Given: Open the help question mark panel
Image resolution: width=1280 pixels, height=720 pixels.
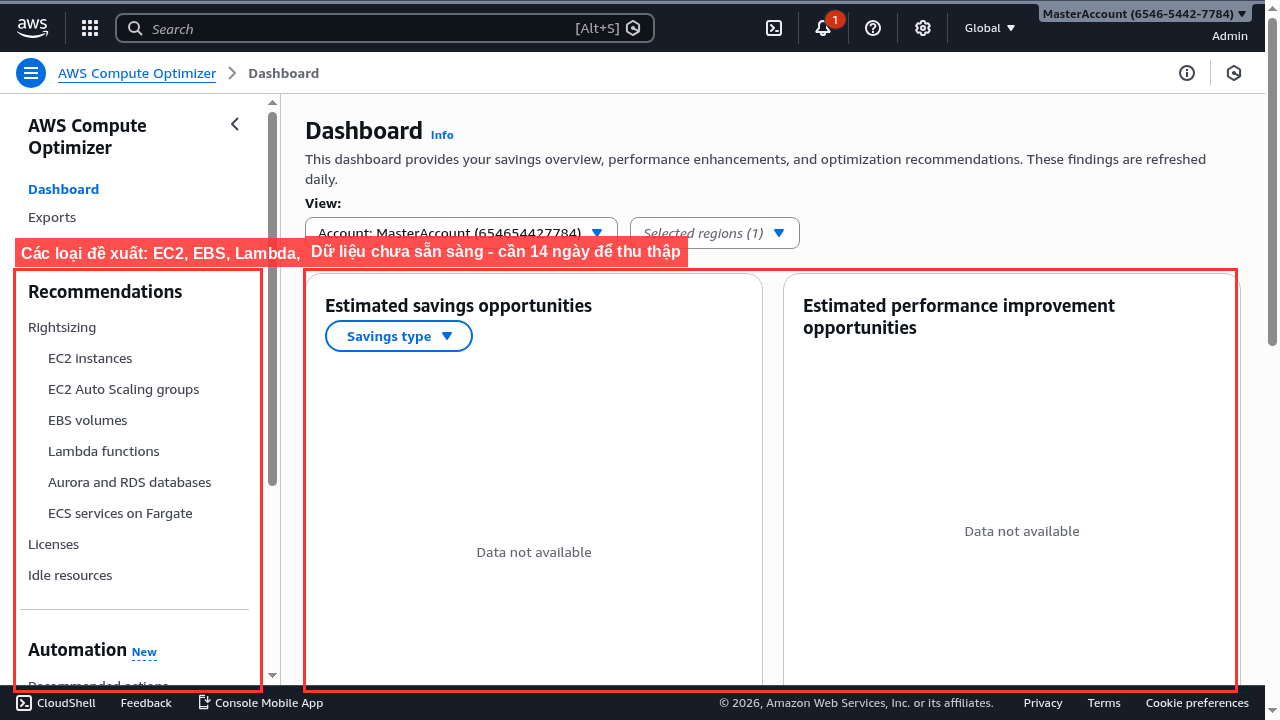Looking at the screenshot, I should click(872, 27).
